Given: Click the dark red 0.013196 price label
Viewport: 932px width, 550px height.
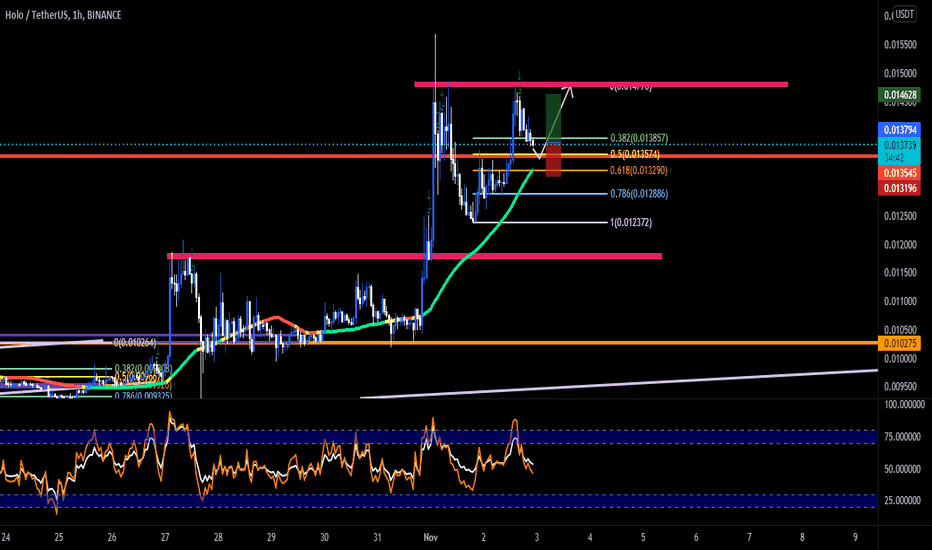Looking at the screenshot, I should pyautogui.click(x=900, y=188).
